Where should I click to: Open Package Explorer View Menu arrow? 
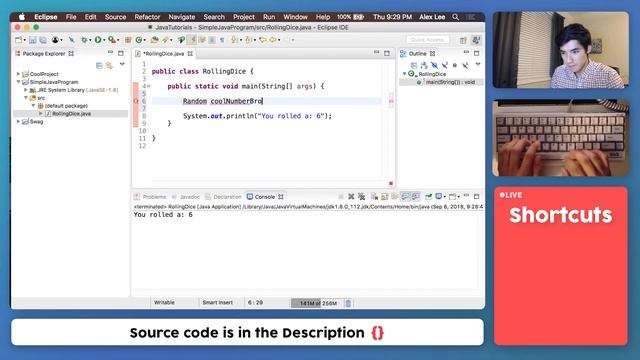(x=122, y=64)
